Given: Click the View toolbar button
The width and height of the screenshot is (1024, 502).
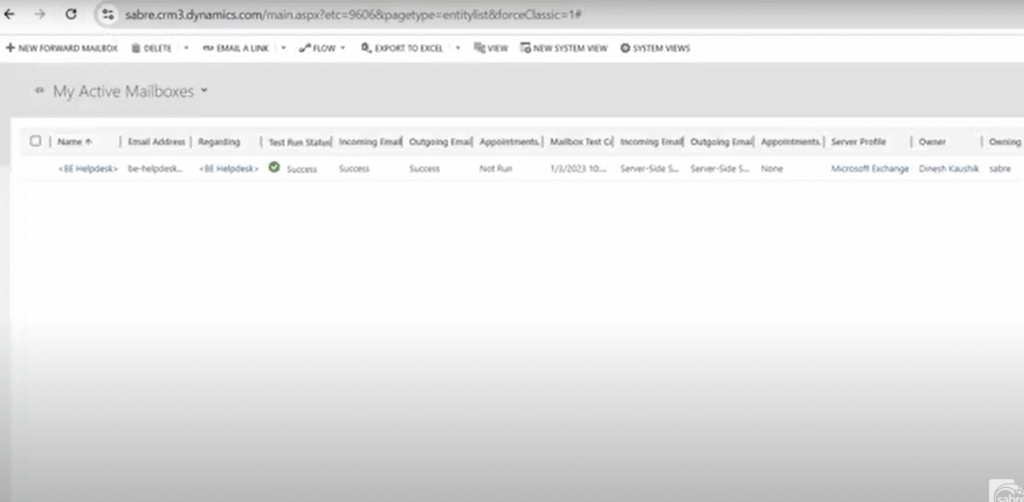Looking at the screenshot, I should point(491,48).
